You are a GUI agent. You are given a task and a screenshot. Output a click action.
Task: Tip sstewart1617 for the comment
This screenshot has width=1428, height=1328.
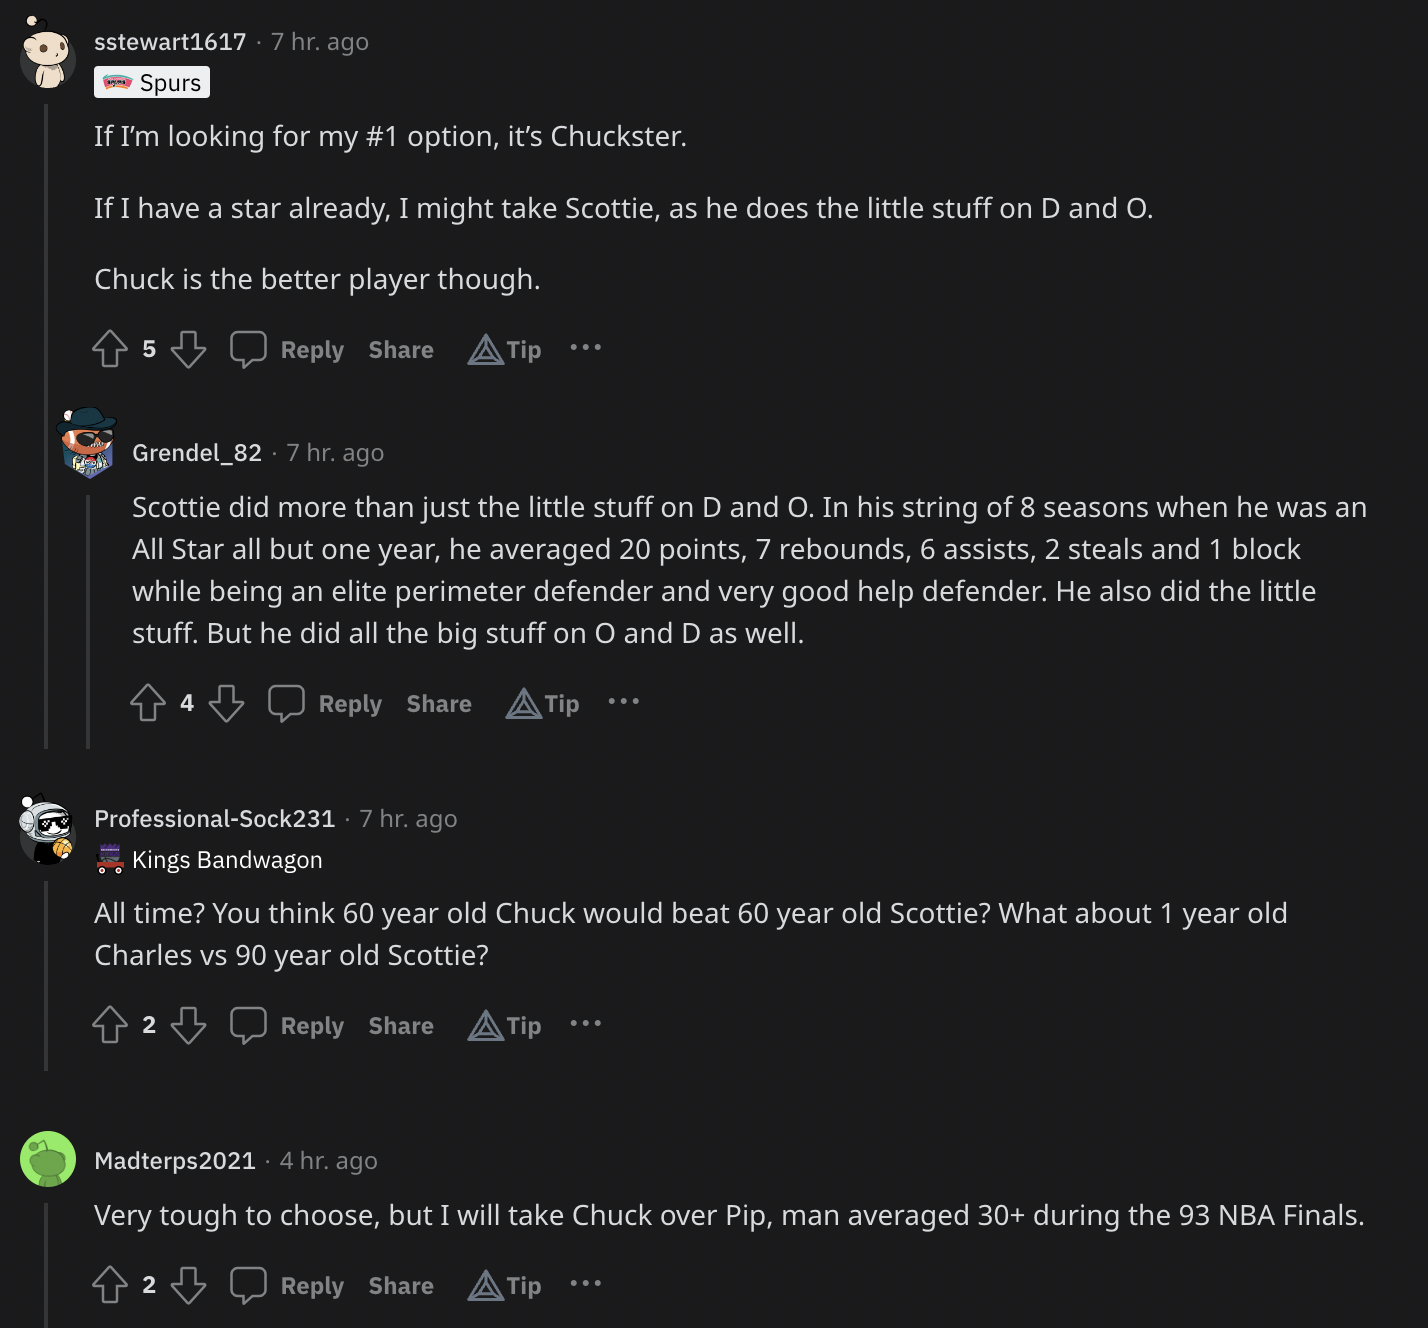[505, 349]
